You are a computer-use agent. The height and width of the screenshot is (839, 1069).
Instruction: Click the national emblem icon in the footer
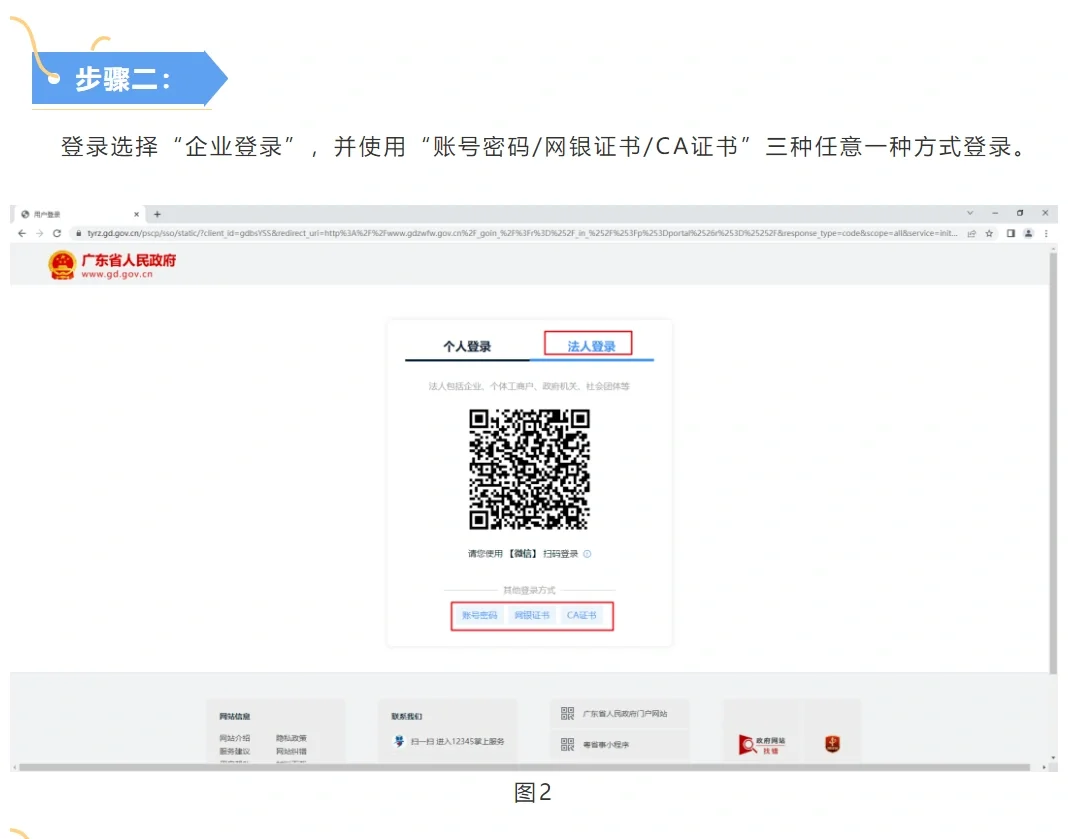(x=834, y=745)
